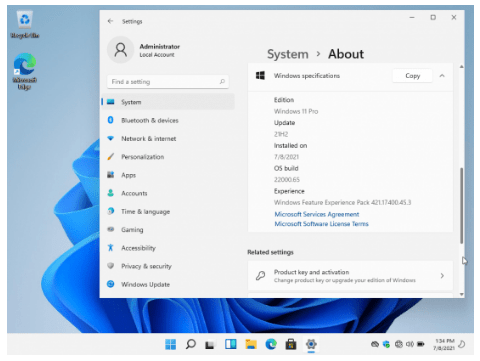Viewport: 480px width, 361px height.
Task: Click the security shield icon in the system tray
Action: pos(387,344)
